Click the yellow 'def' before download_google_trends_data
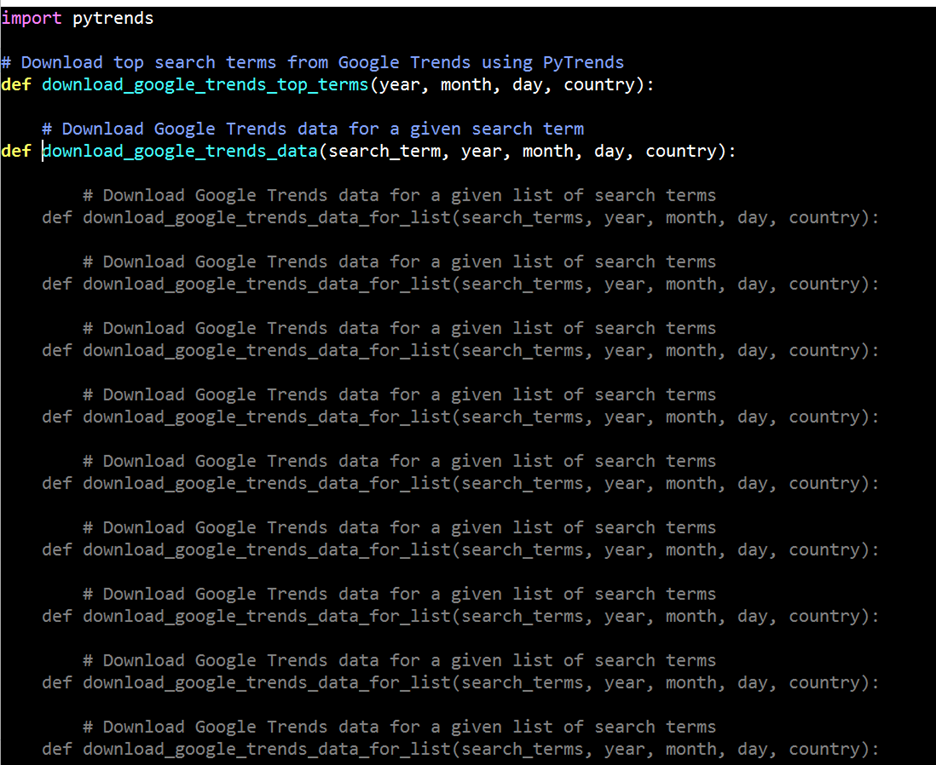The height and width of the screenshot is (765, 936). (16, 151)
